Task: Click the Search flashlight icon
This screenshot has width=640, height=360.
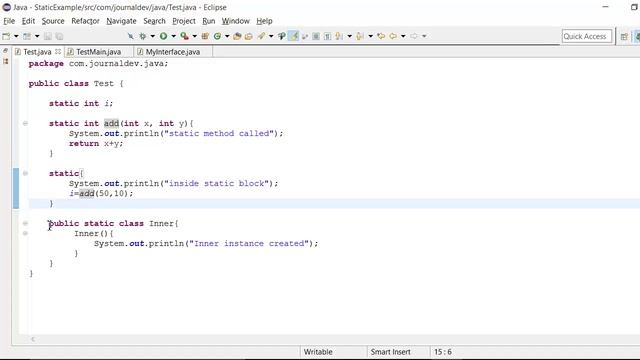Action: click(x=262, y=36)
